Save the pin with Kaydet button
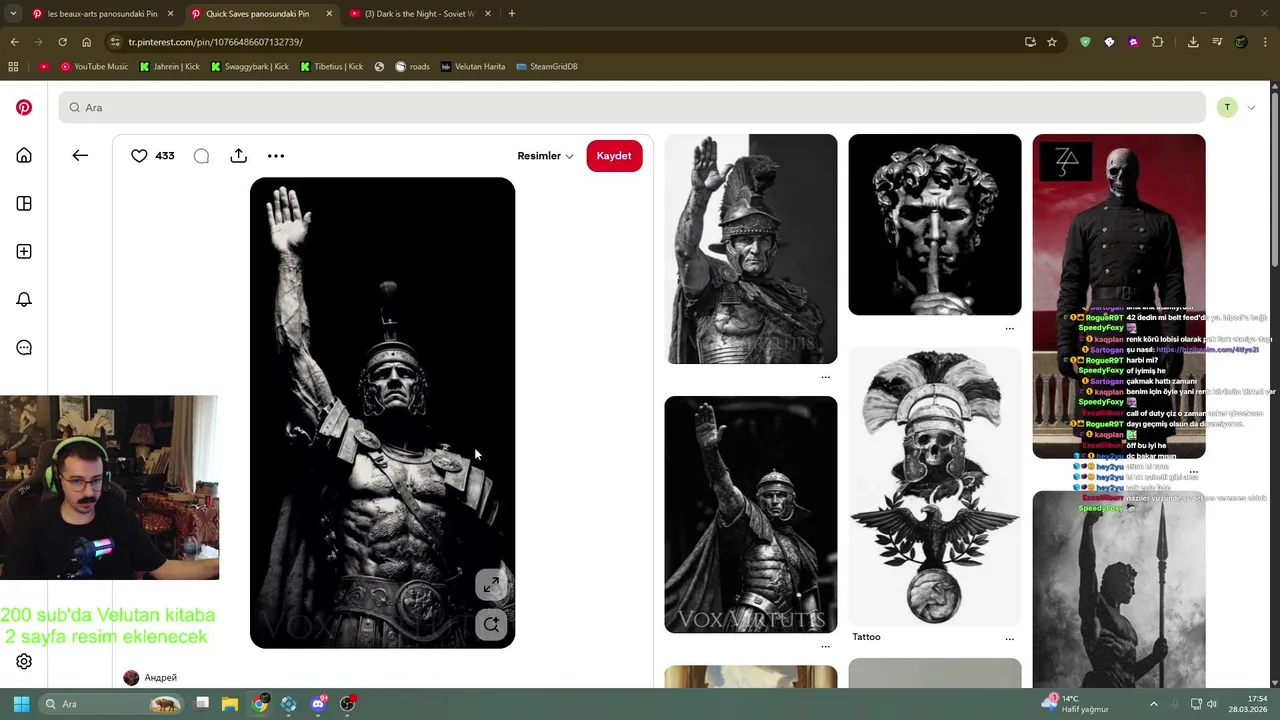 click(x=614, y=156)
